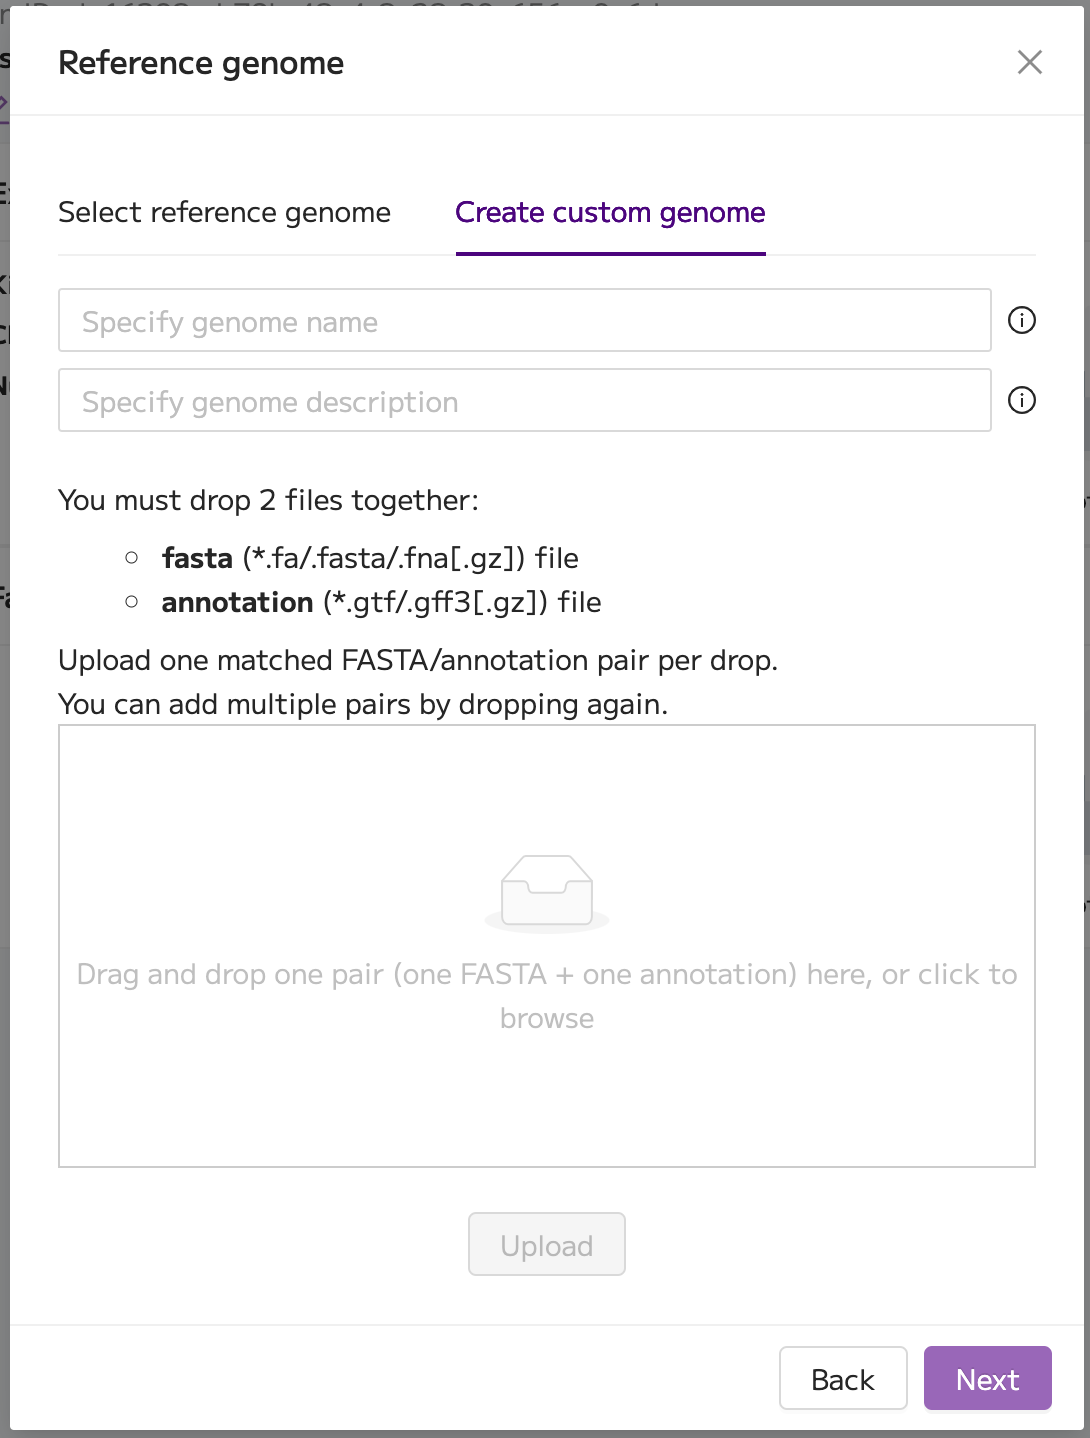The width and height of the screenshot is (1090, 1438).
Task: Click the bold 'annotation' file type label
Action: click(x=237, y=602)
